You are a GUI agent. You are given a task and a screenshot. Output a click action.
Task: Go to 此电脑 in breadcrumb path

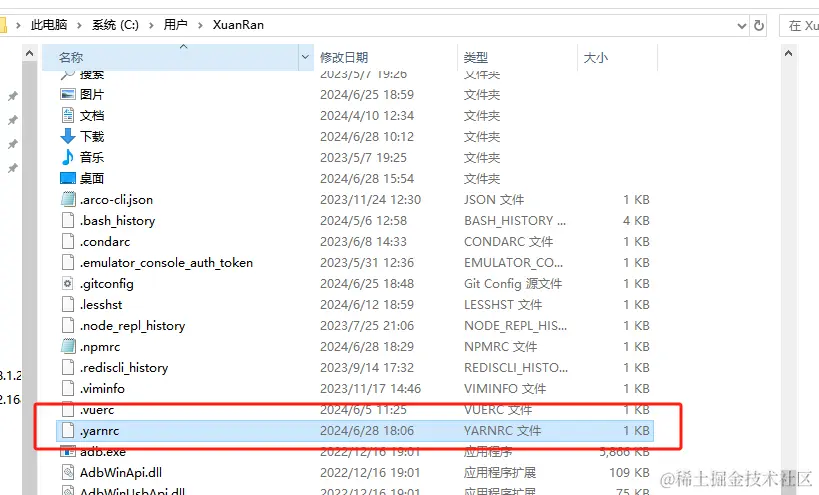pos(49,25)
